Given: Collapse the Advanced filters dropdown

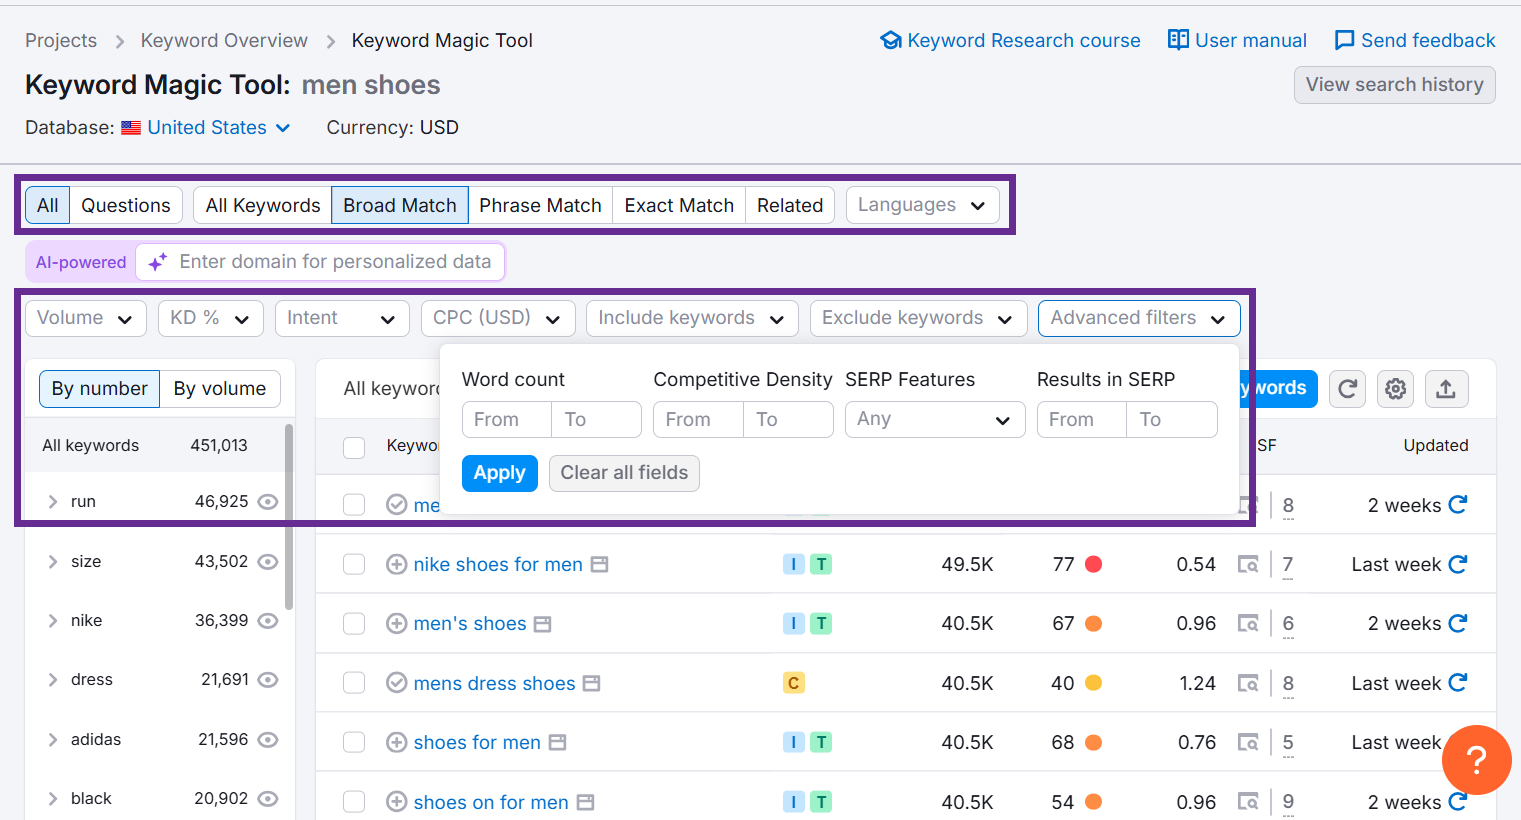Looking at the screenshot, I should 1139,318.
